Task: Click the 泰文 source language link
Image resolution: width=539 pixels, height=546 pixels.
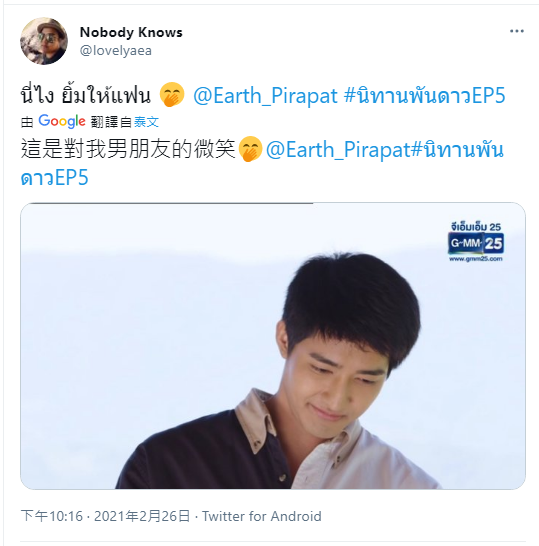Action: click(146, 122)
